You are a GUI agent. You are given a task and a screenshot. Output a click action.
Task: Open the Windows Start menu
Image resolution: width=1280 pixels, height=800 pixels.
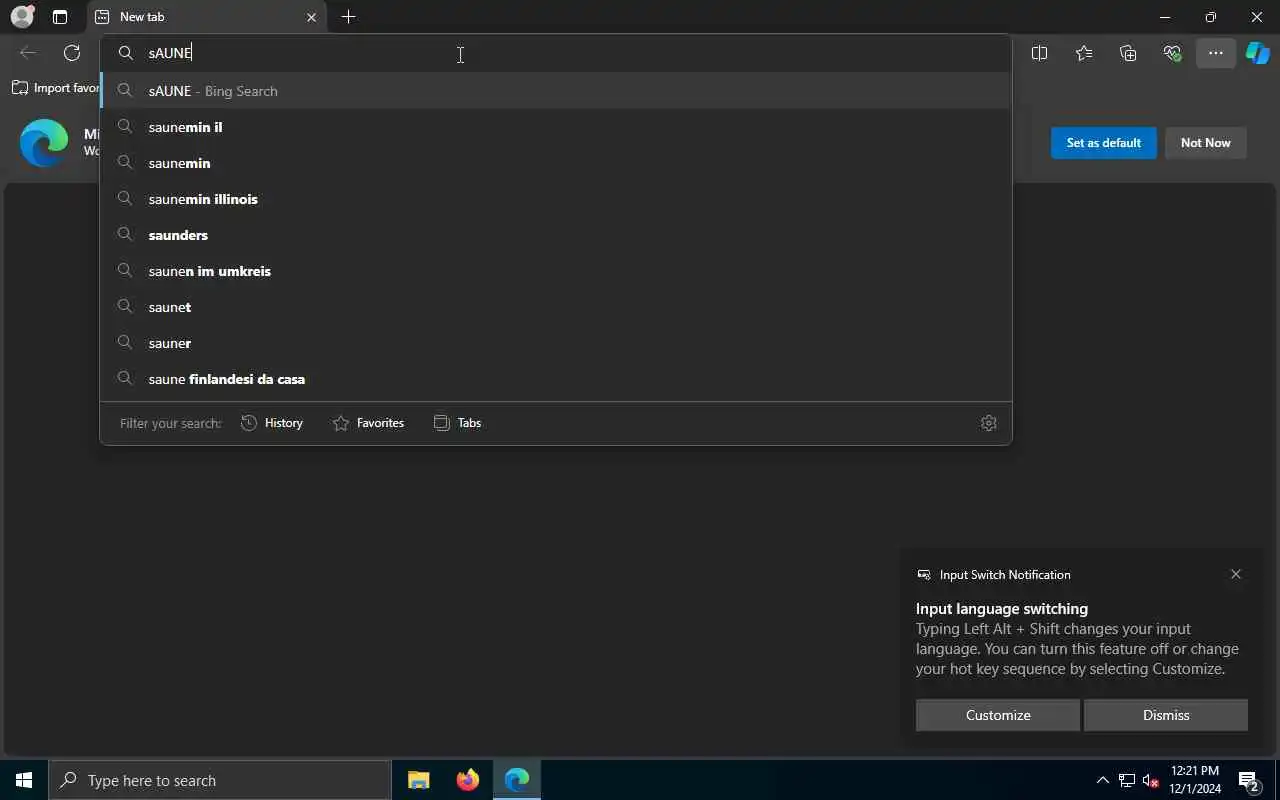click(x=24, y=780)
